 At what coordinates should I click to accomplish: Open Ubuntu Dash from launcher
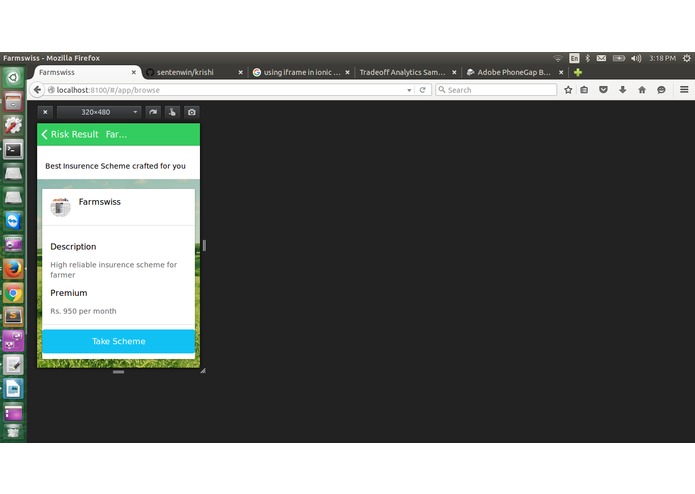pos(13,78)
